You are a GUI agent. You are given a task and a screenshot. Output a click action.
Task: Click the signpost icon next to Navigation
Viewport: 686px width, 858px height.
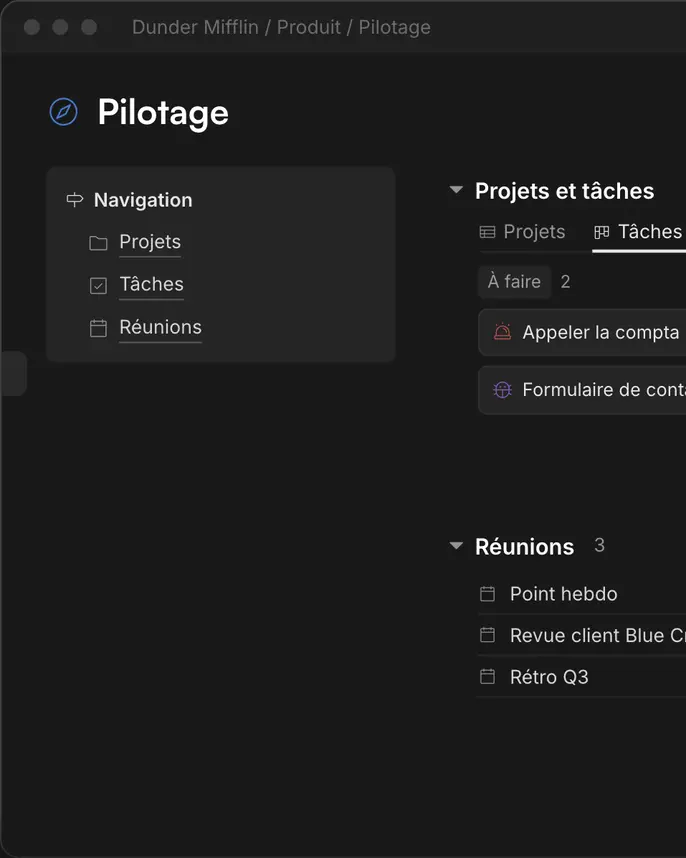pos(75,200)
